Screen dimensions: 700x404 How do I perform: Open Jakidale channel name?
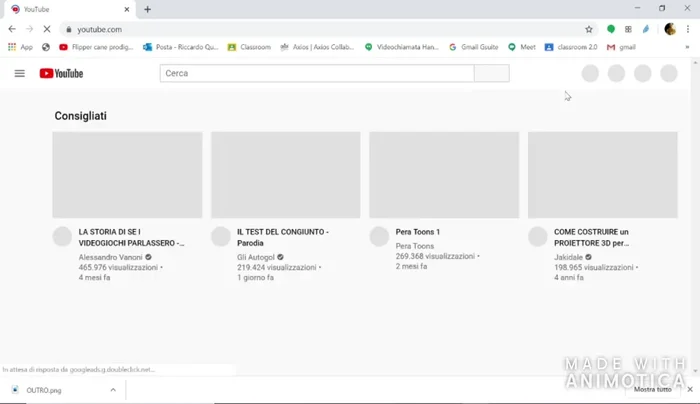[568, 257]
